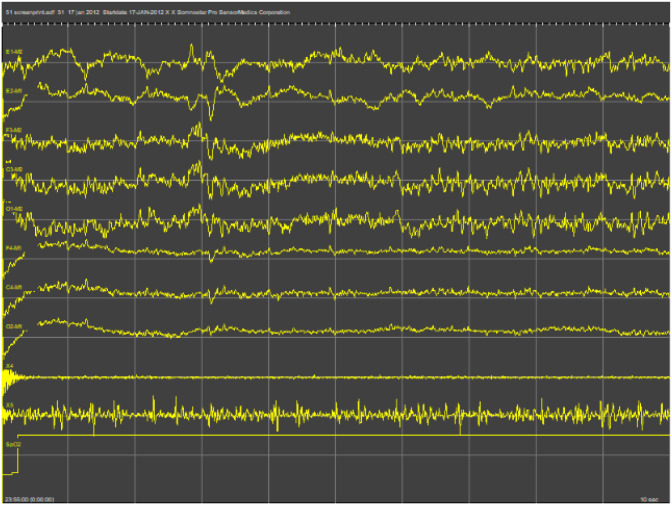Select the O1-M2 channel label
This screenshot has width=672, height=505.
[14, 209]
